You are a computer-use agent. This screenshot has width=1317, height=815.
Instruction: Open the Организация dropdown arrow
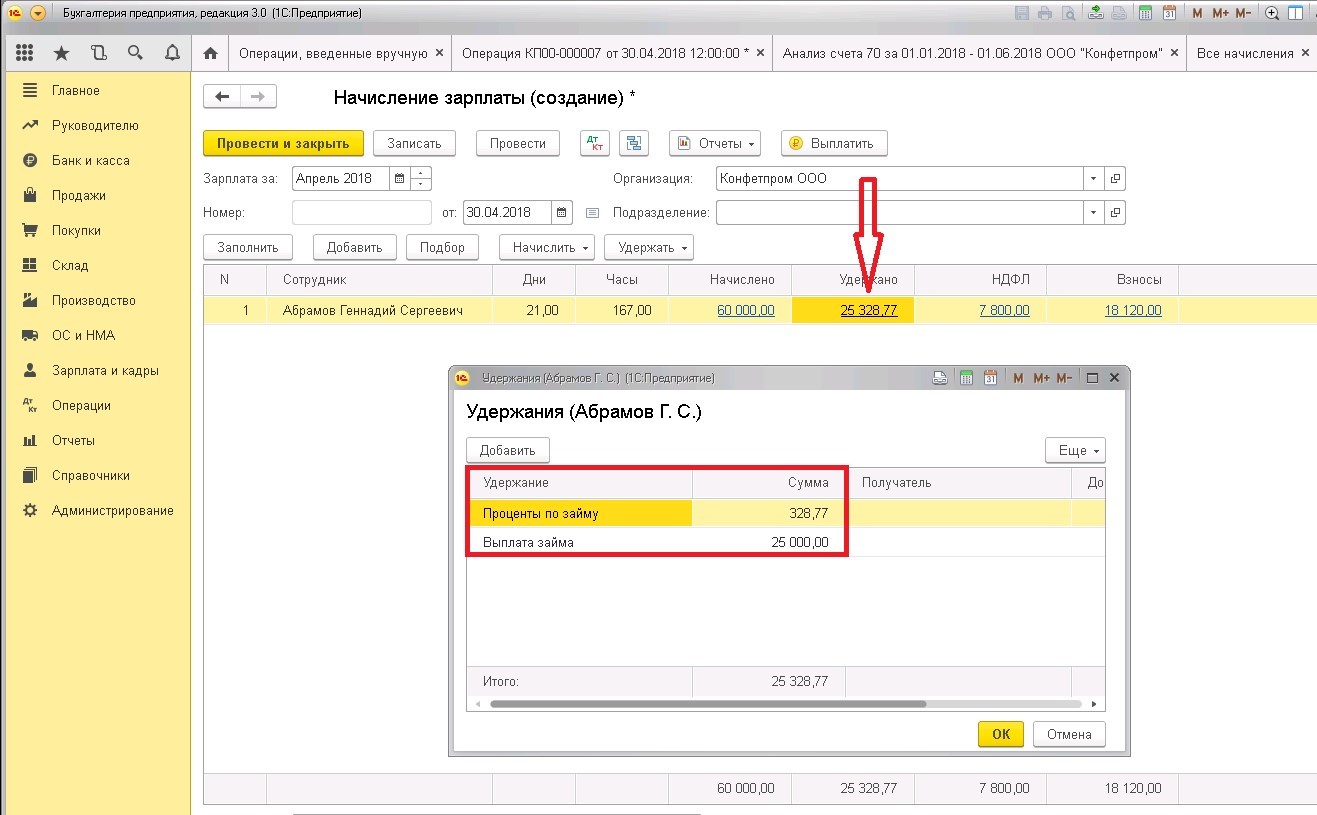point(1092,179)
